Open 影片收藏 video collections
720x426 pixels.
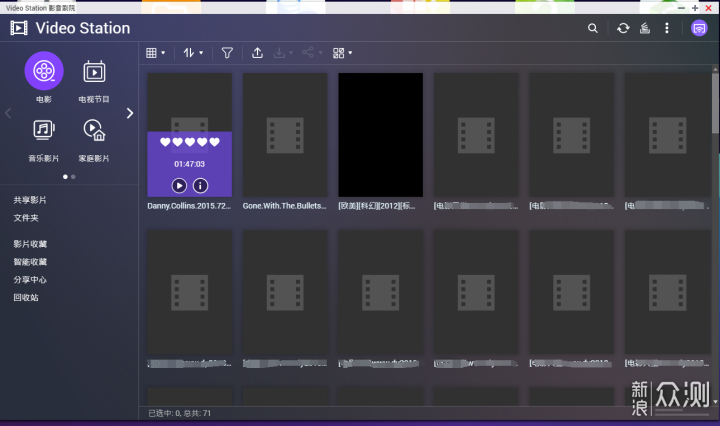[x=30, y=244]
